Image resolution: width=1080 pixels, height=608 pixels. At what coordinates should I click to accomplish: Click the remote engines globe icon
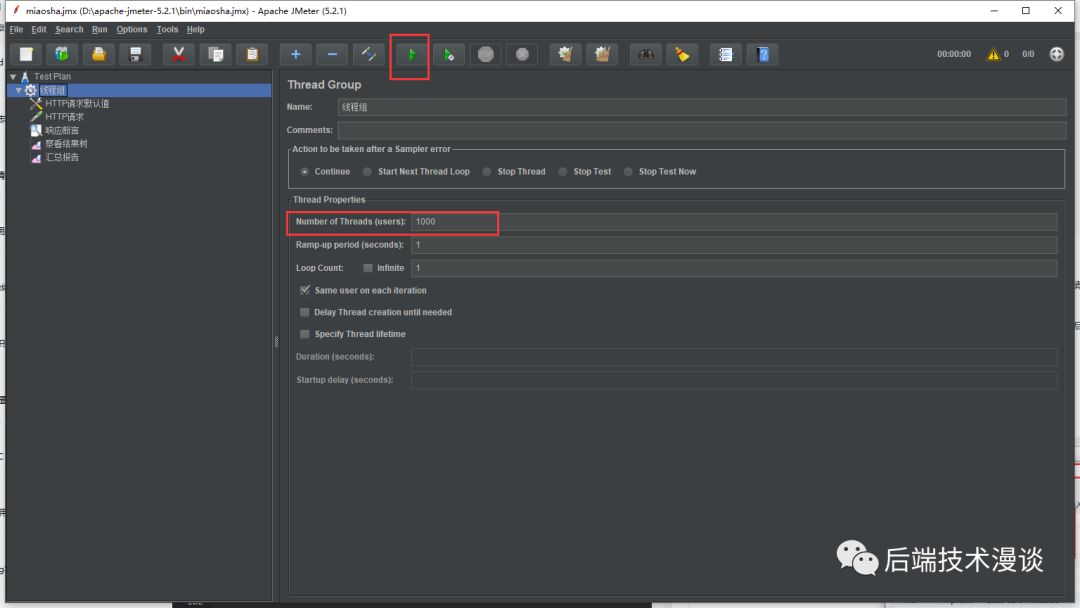click(1056, 54)
